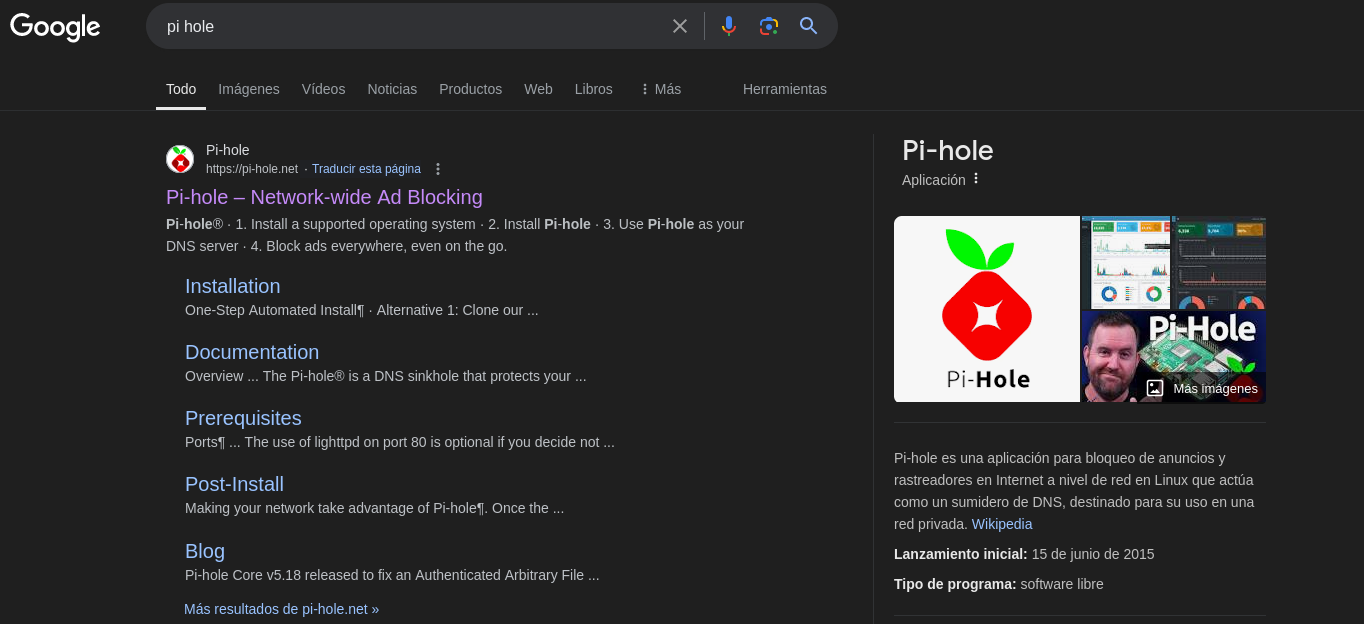Select the Todo tab
Viewport: 1364px width, 624px height.
click(x=181, y=89)
